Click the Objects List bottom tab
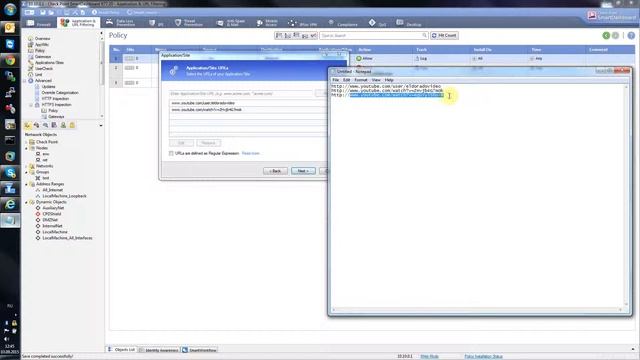 tap(121, 350)
